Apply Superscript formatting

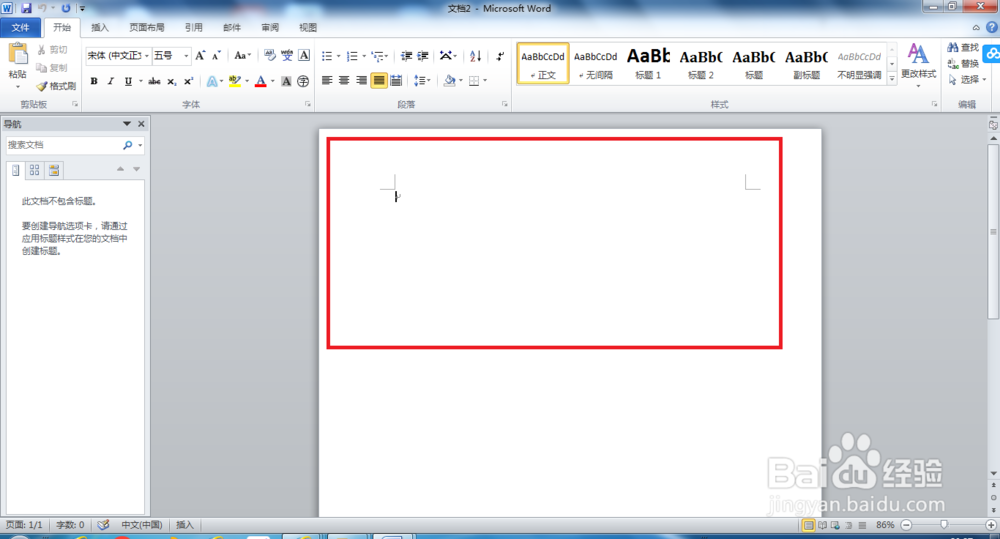pos(188,81)
